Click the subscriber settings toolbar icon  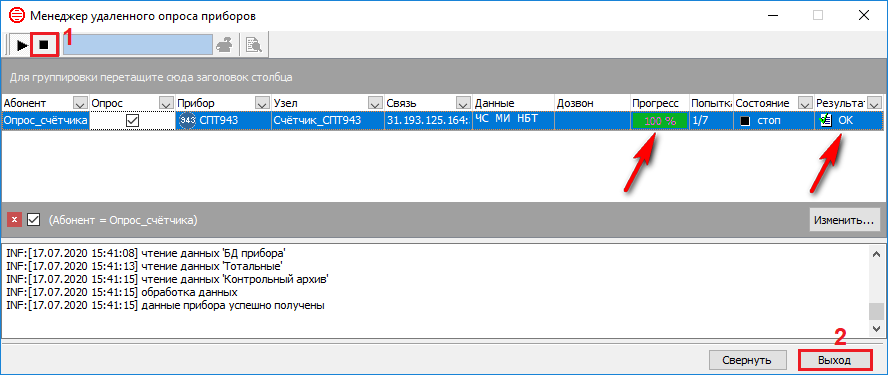tap(225, 44)
